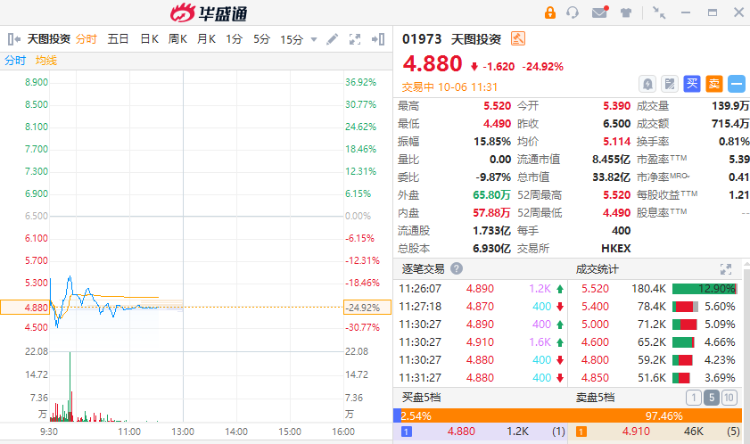Click the 成交统计 heading
This screenshot has height=444, width=750.
pyautogui.click(x=597, y=269)
